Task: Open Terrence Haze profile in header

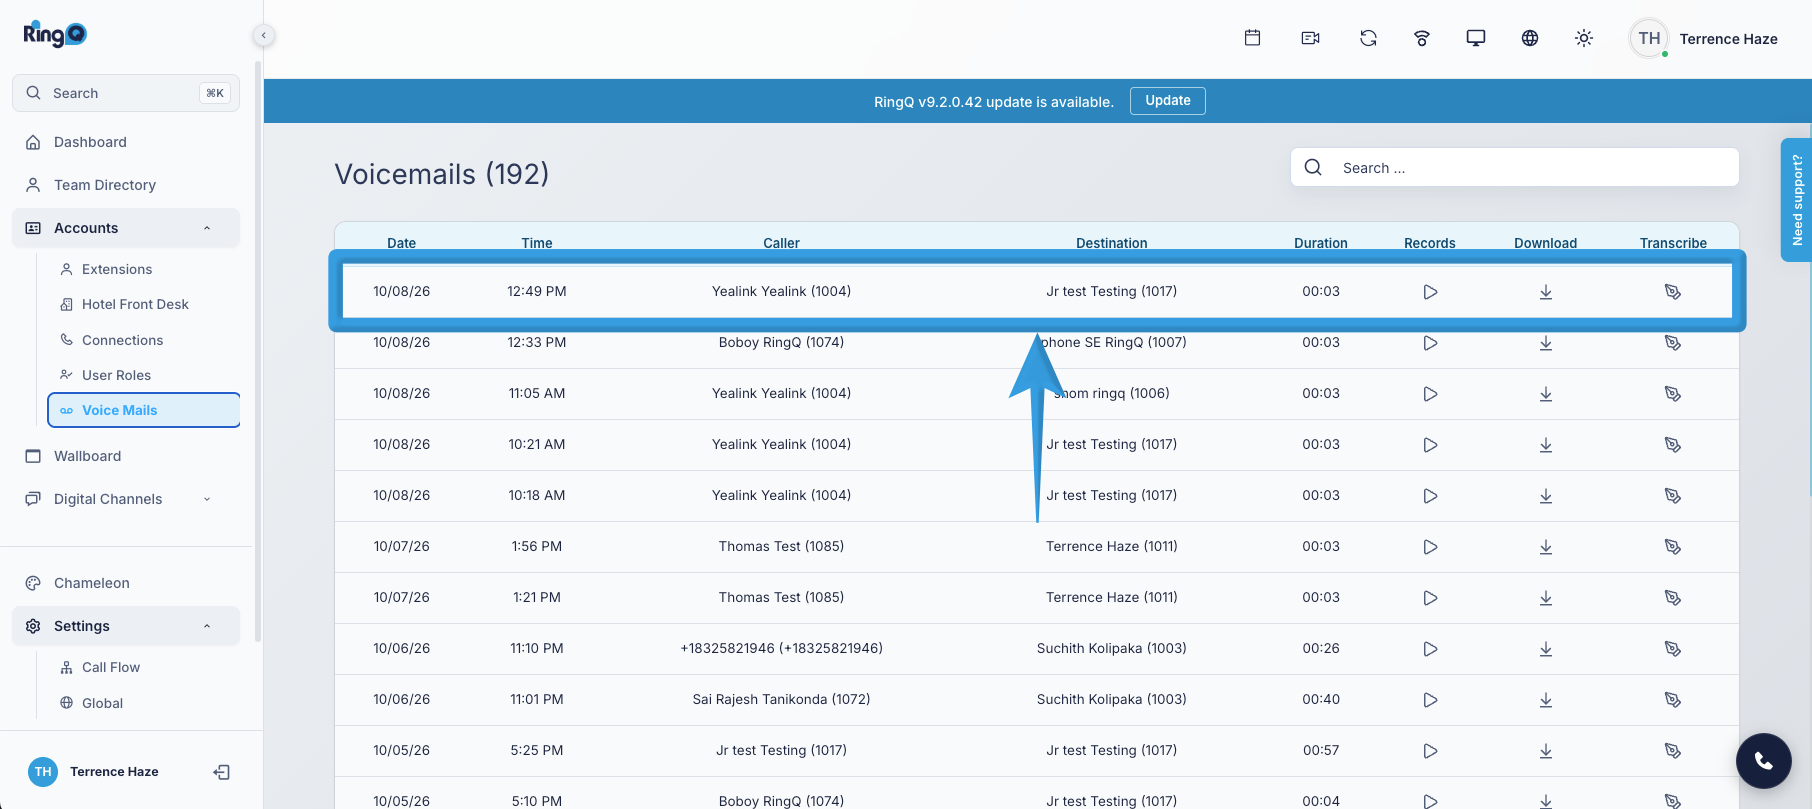Action: (1704, 39)
